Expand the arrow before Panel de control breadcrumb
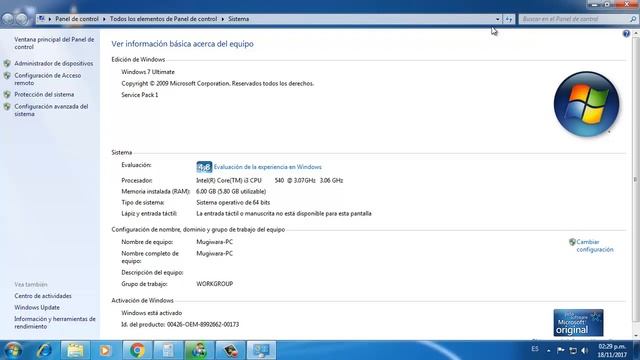640x360 pixels. click(x=50, y=19)
